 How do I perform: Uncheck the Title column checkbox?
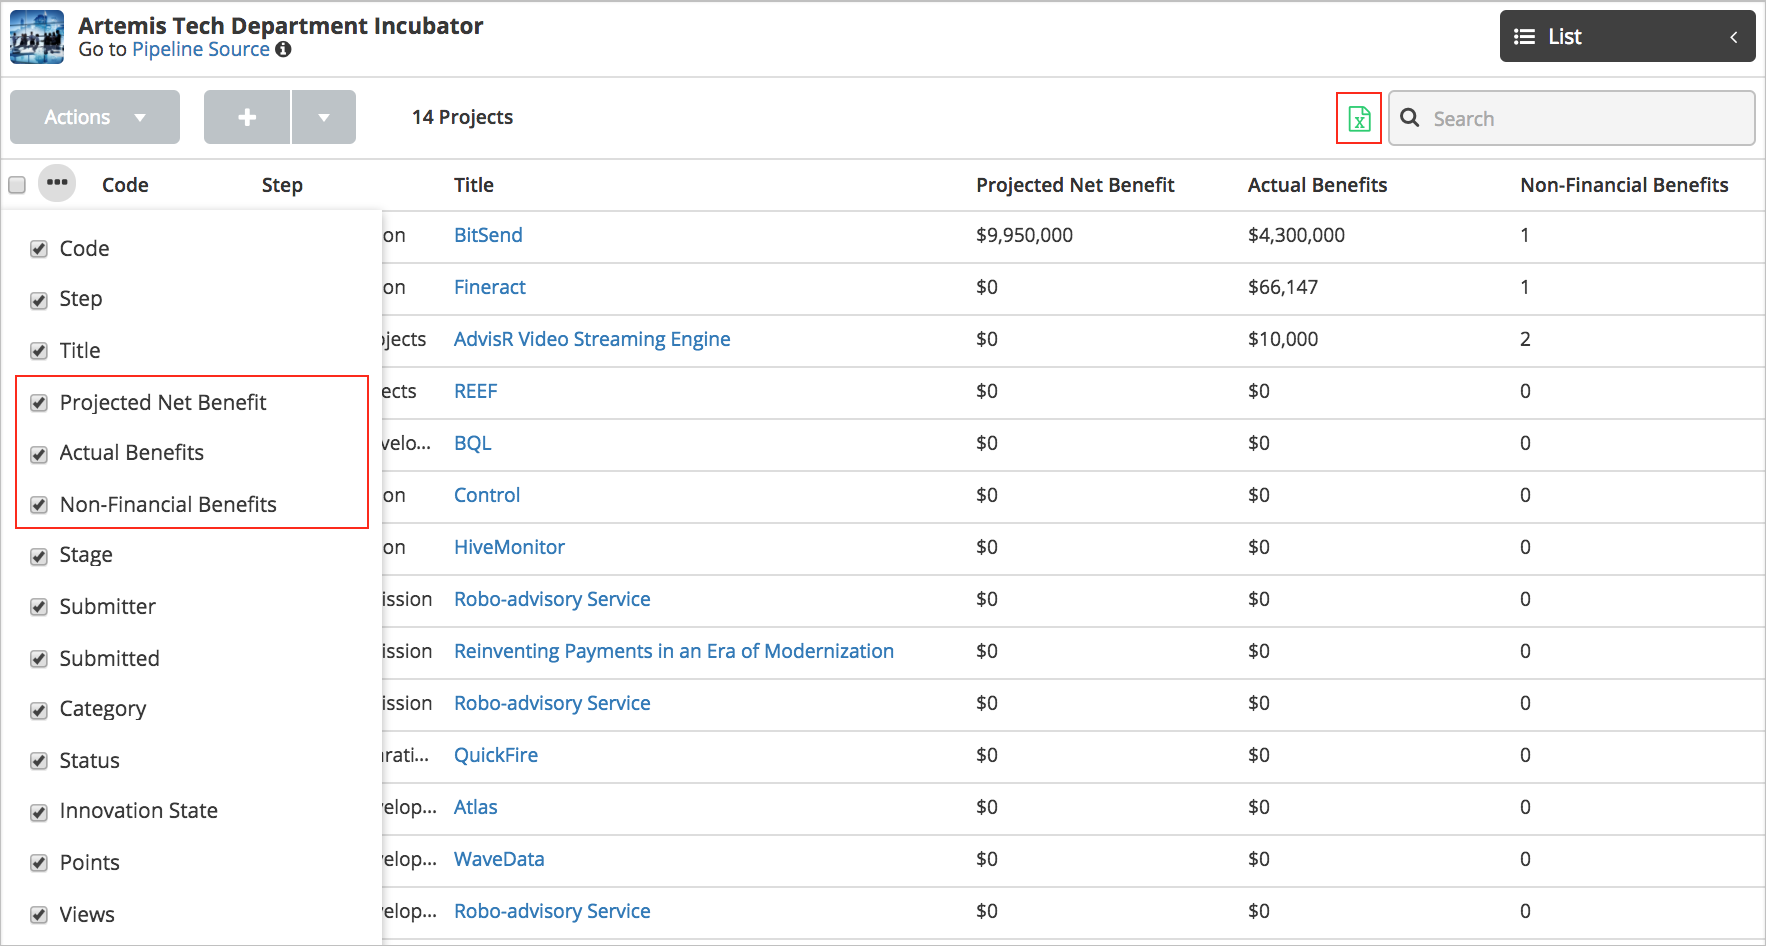(39, 351)
